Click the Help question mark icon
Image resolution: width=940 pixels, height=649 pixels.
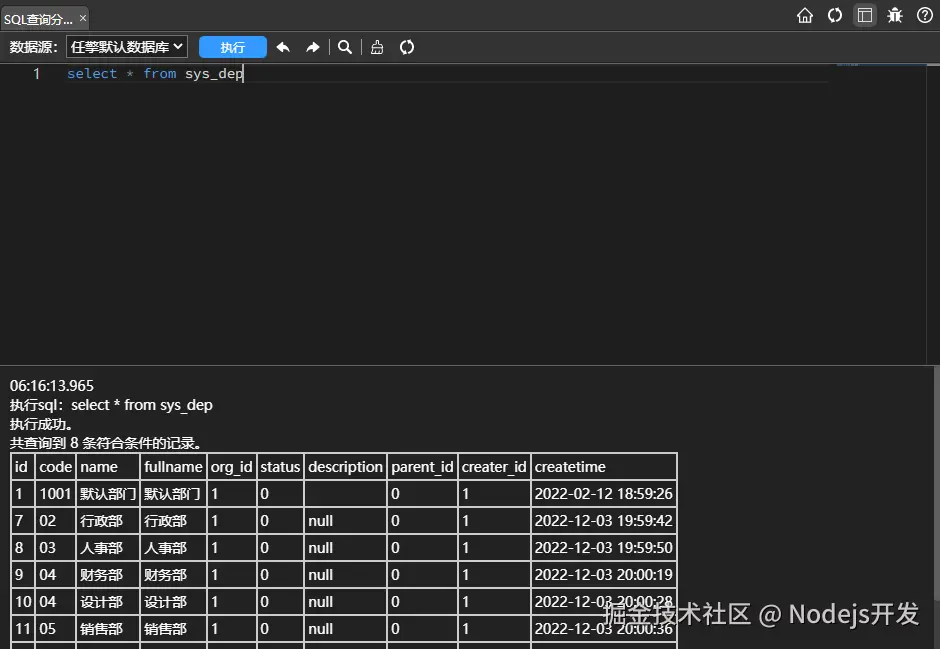point(925,15)
